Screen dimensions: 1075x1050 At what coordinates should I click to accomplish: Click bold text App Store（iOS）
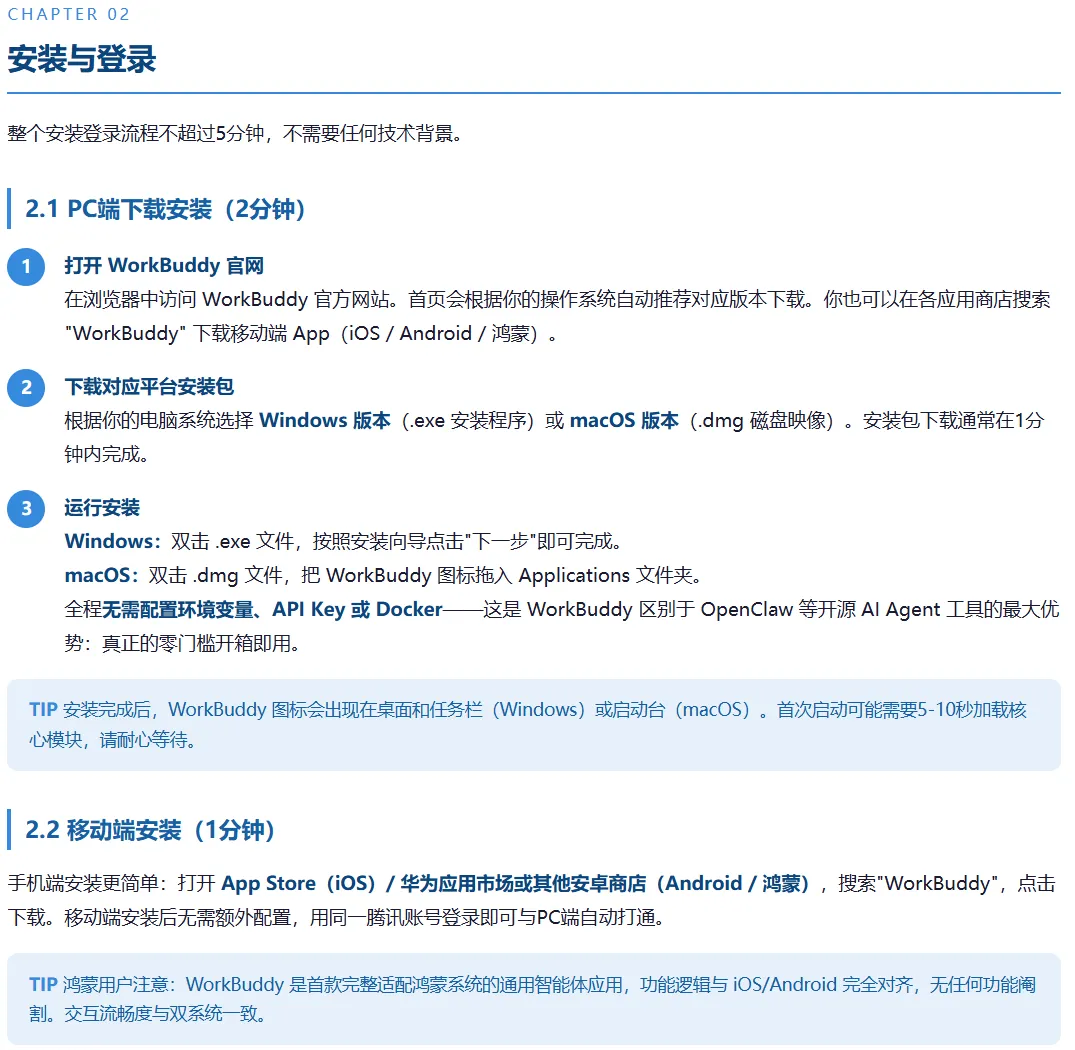click(x=299, y=883)
